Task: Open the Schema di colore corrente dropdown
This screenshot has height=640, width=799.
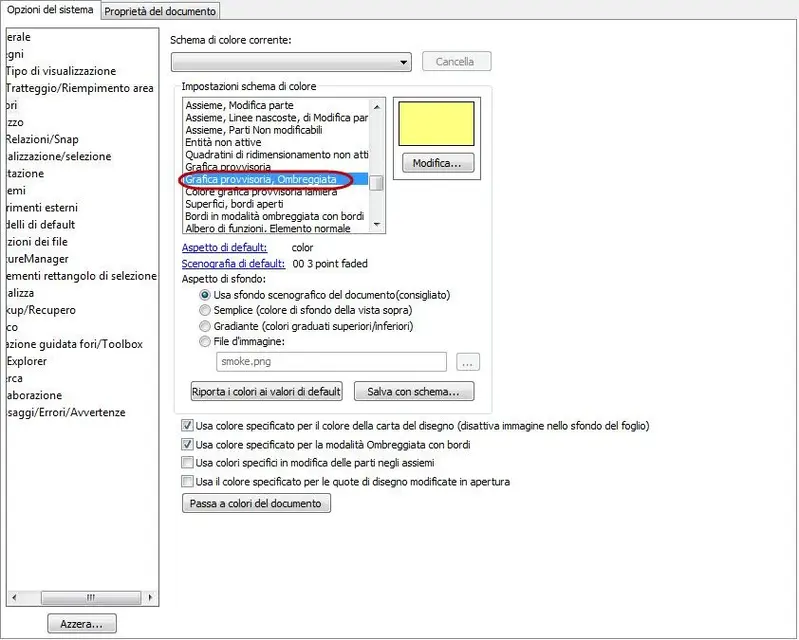Action: [291, 62]
